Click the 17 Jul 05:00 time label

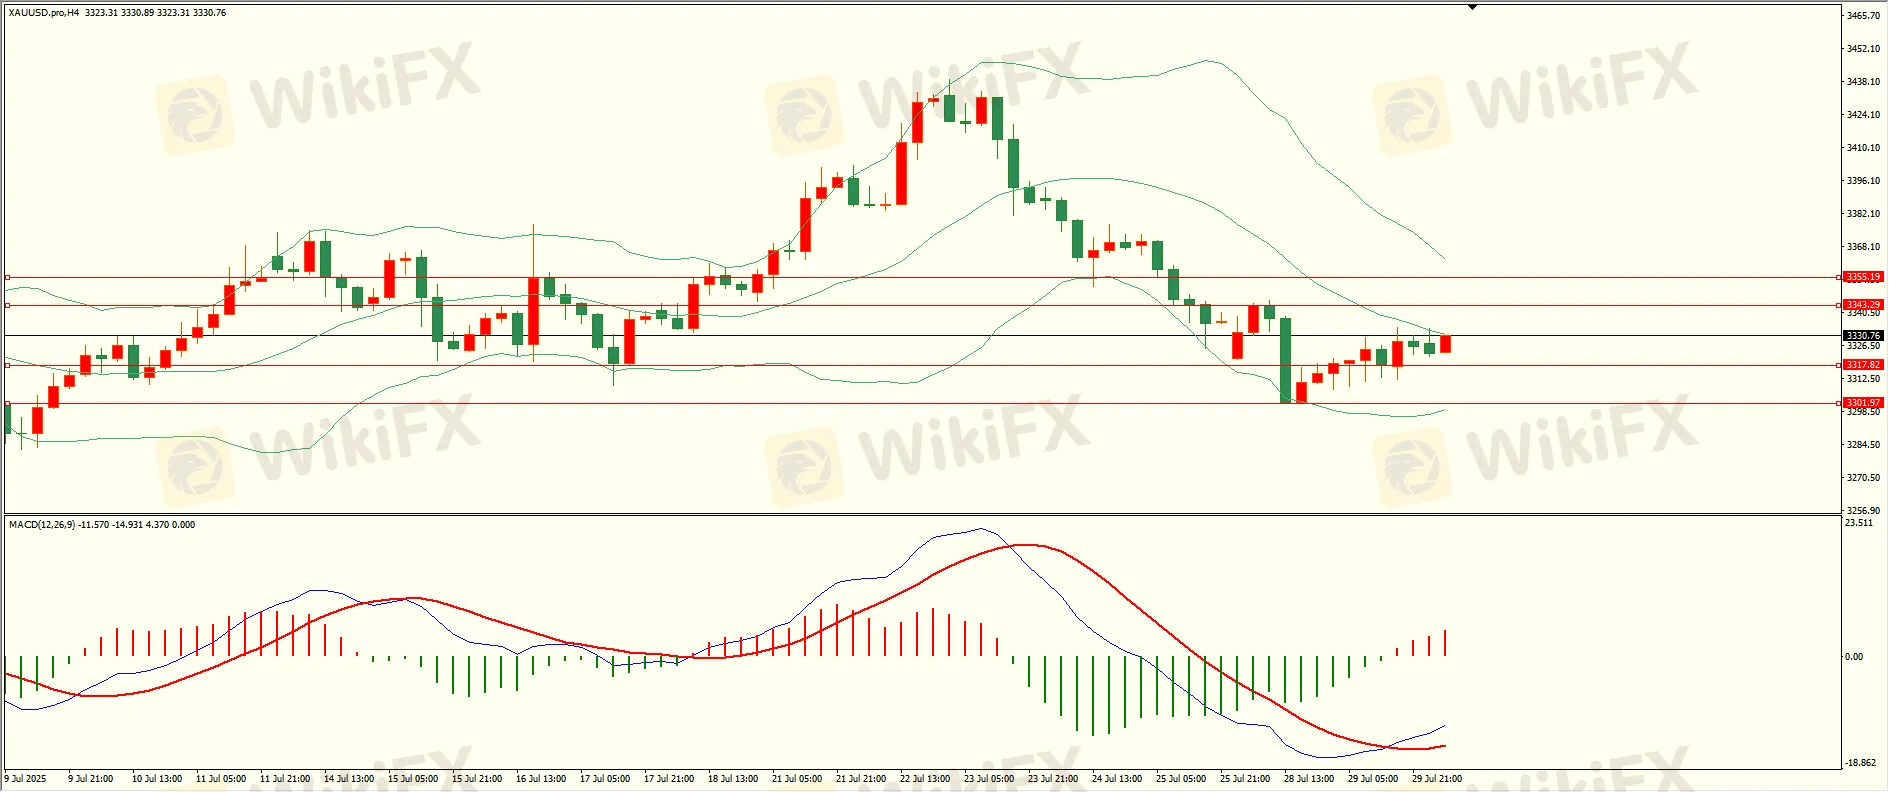[605, 779]
